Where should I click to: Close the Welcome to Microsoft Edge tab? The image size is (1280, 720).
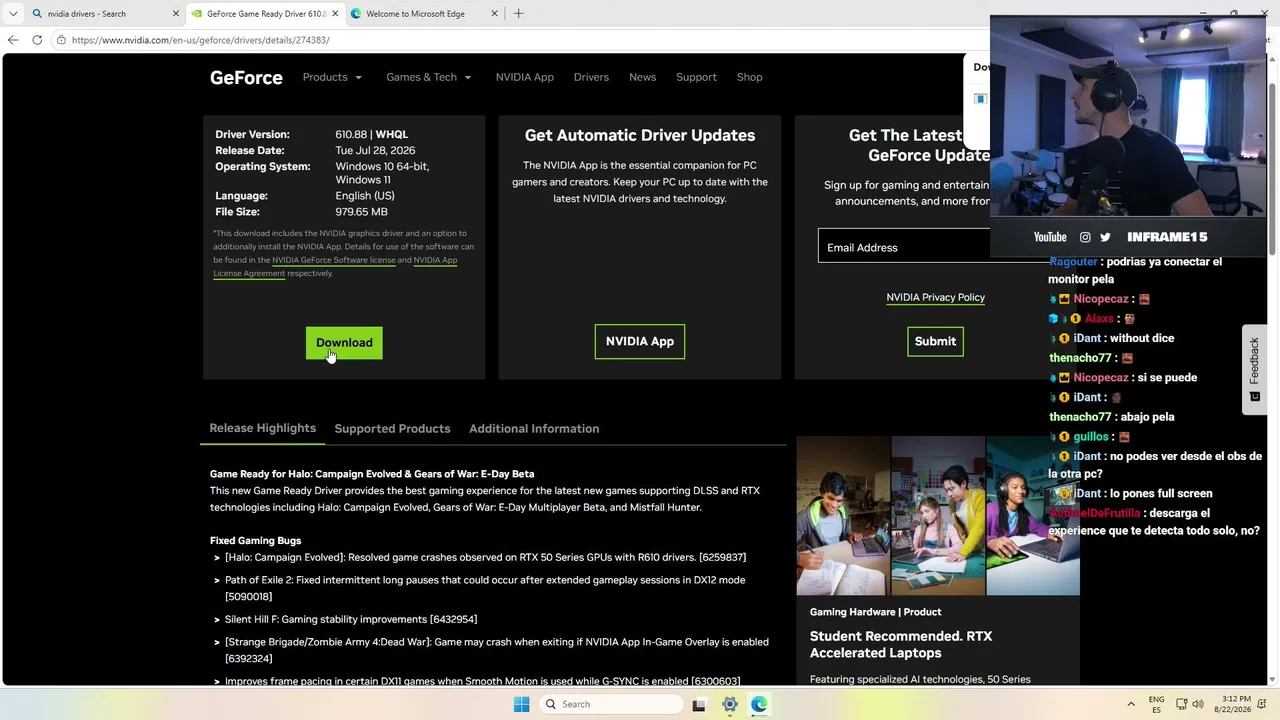494,14
